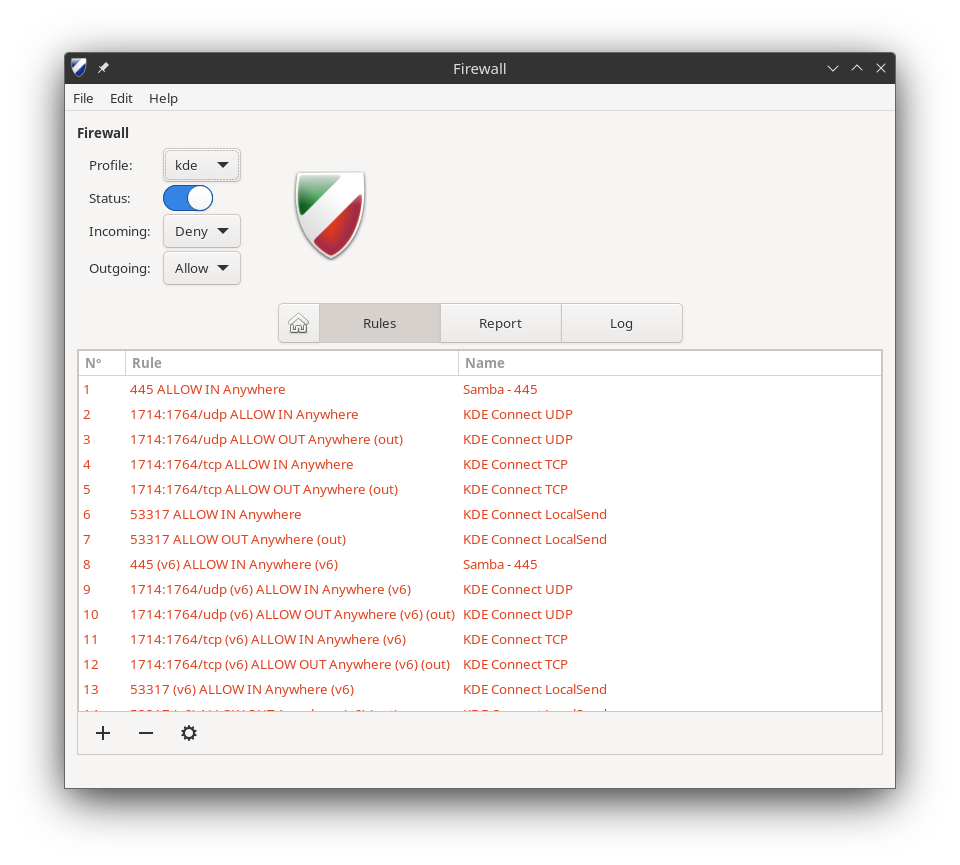The width and height of the screenshot is (960, 865).
Task: Click the Firewall shield icon in title bar
Action: [x=79, y=67]
